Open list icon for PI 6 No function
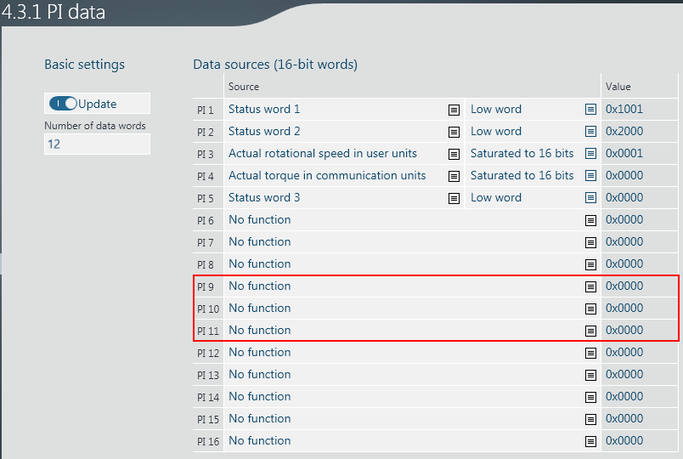 tap(590, 220)
